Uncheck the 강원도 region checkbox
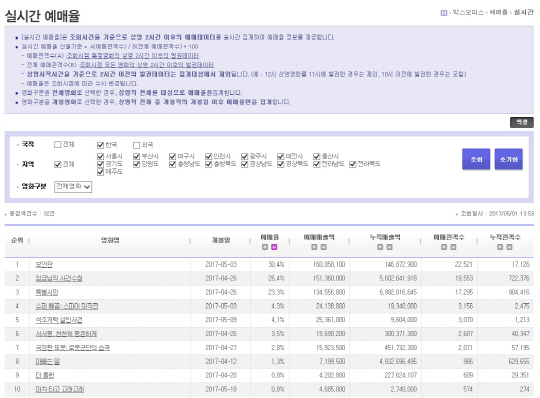The image size is (540, 398). click(x=136, y=164)
